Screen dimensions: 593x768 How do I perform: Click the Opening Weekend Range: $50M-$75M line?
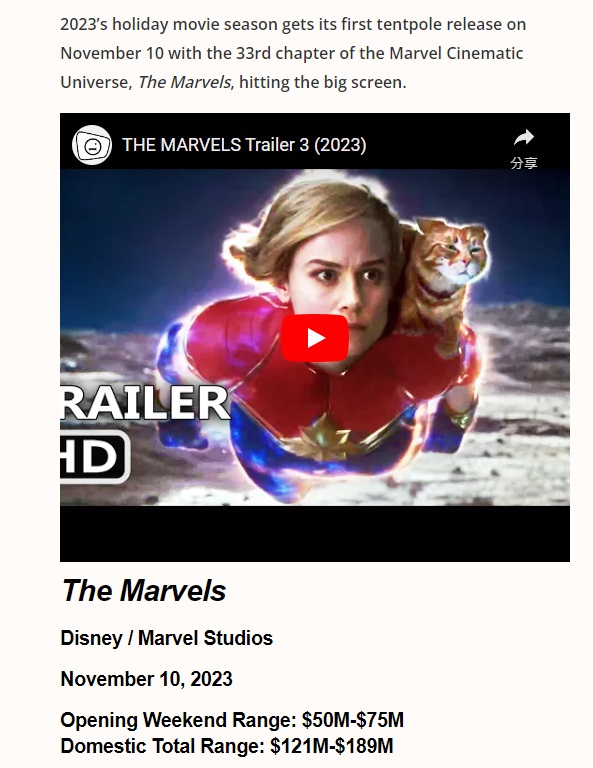(x=232, y=720)
